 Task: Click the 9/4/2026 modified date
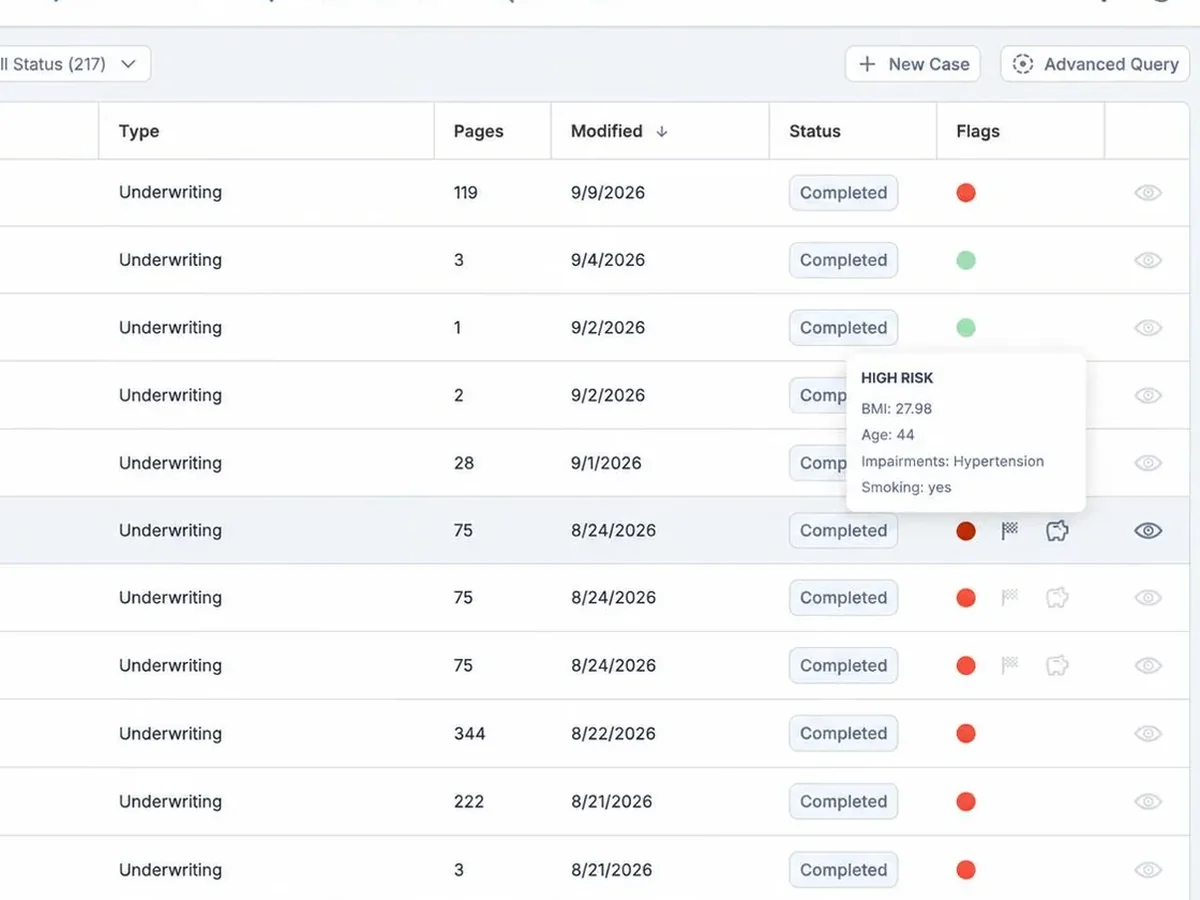[x=607, y=260]
